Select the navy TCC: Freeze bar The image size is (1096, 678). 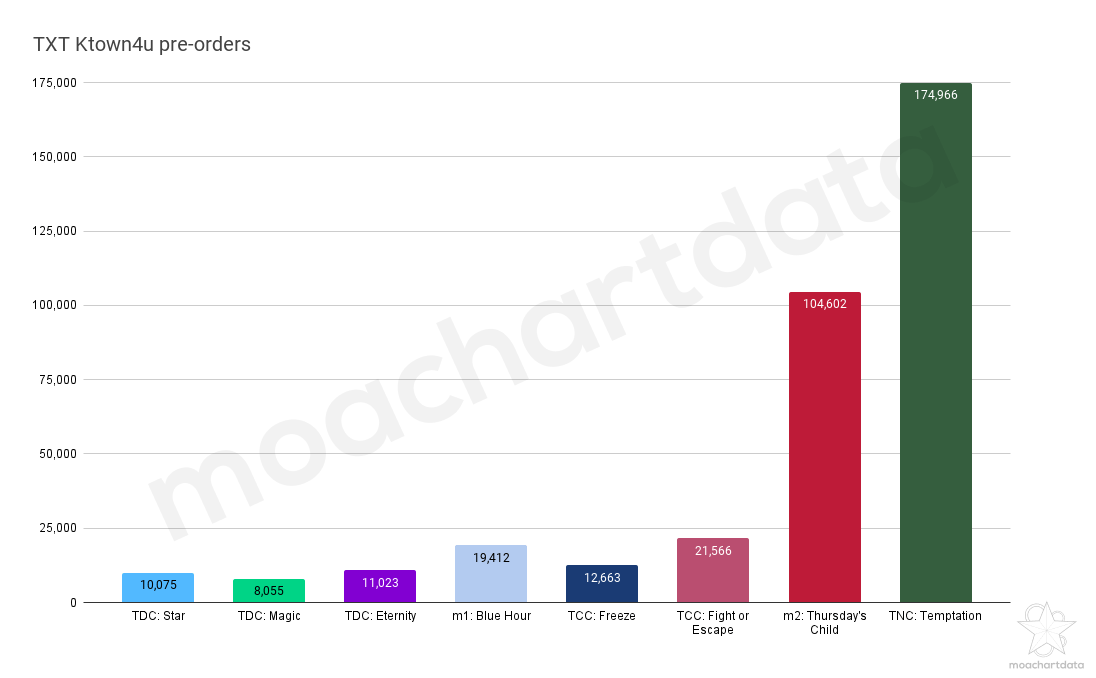(x=602, y=584)
